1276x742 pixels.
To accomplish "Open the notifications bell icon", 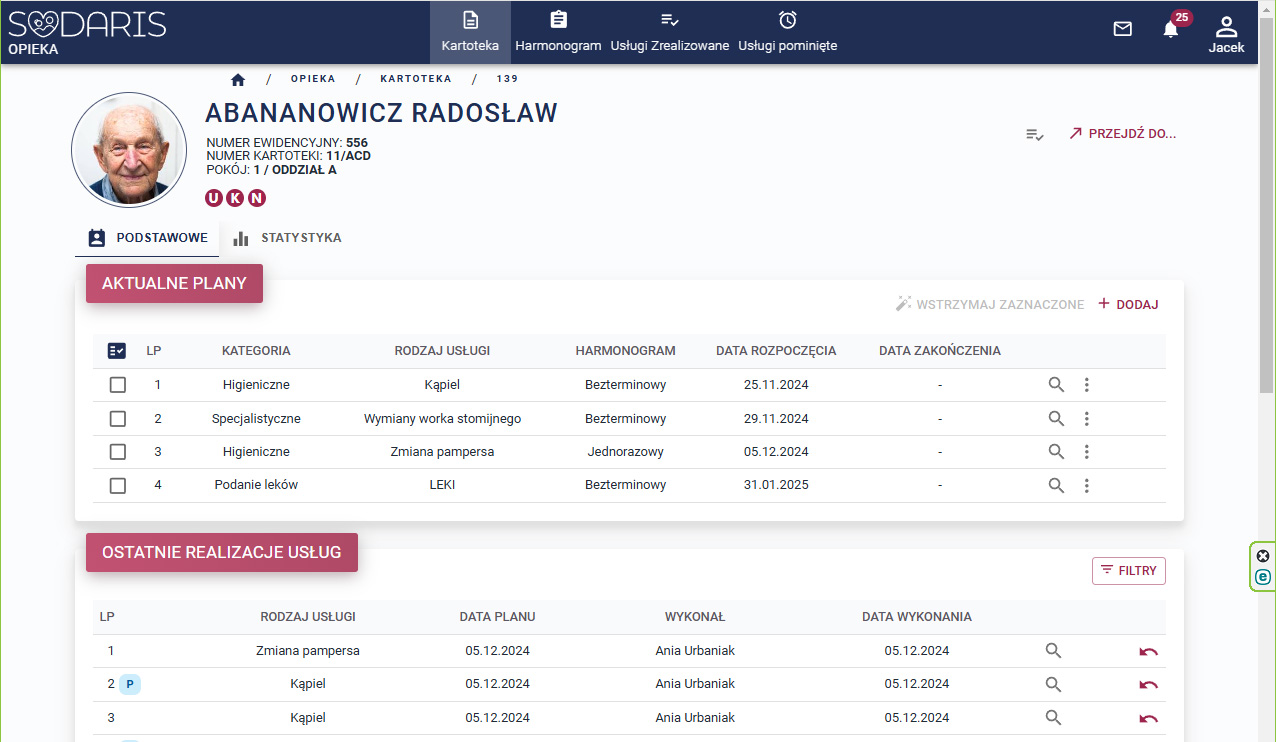I will point(1170,29).
